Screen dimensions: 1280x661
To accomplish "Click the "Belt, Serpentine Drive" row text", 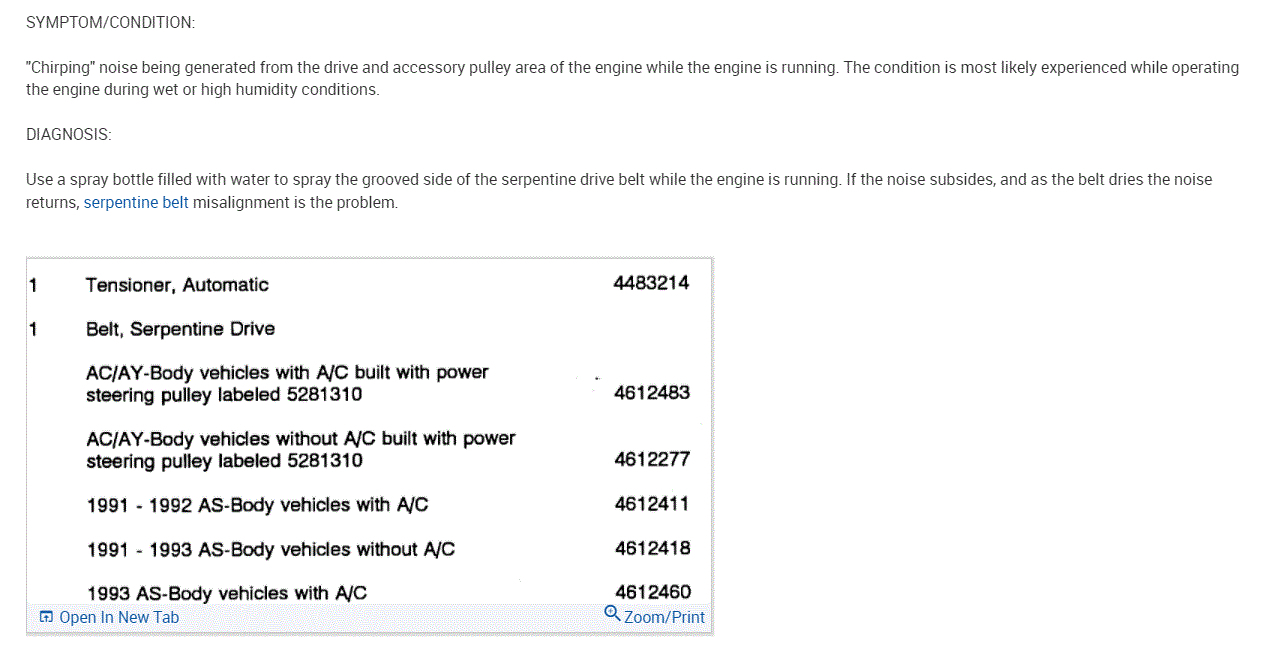I will coord(180,329).
